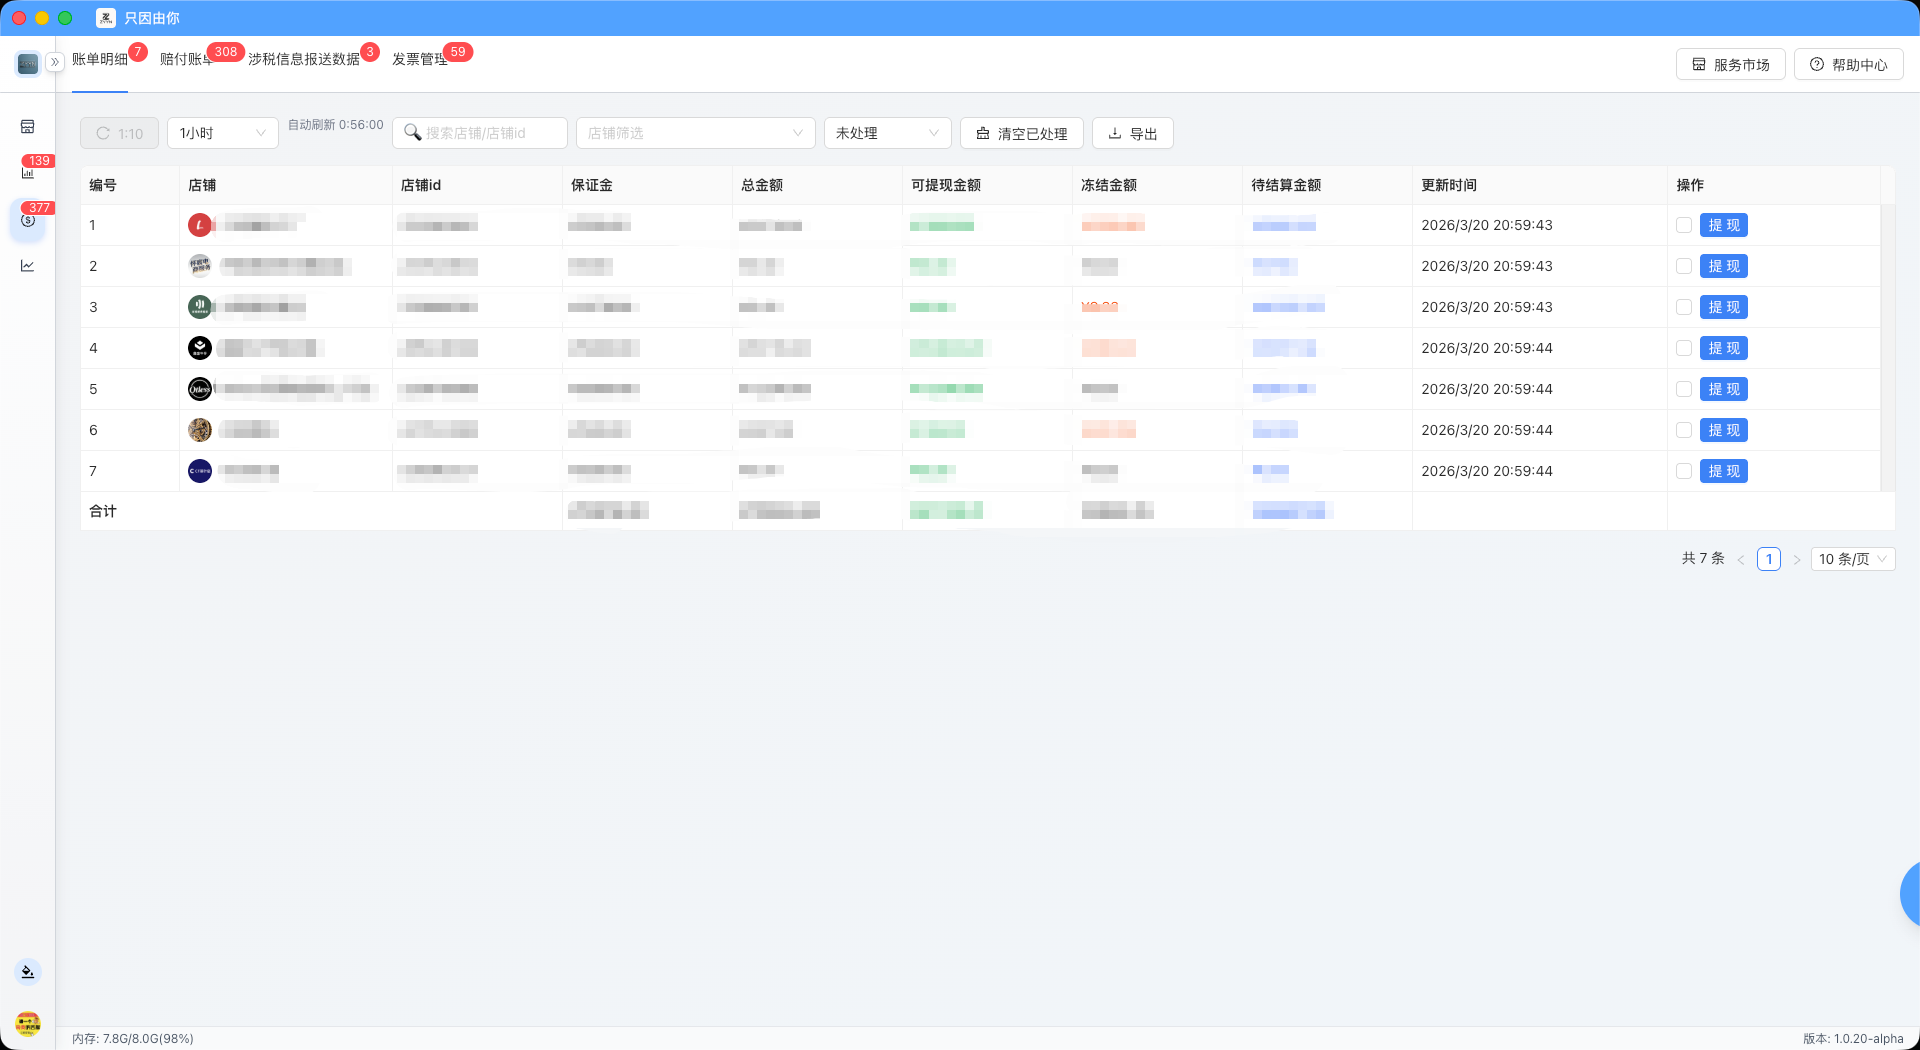Open the 未处理 status dropdown

(x=887, y=133)
